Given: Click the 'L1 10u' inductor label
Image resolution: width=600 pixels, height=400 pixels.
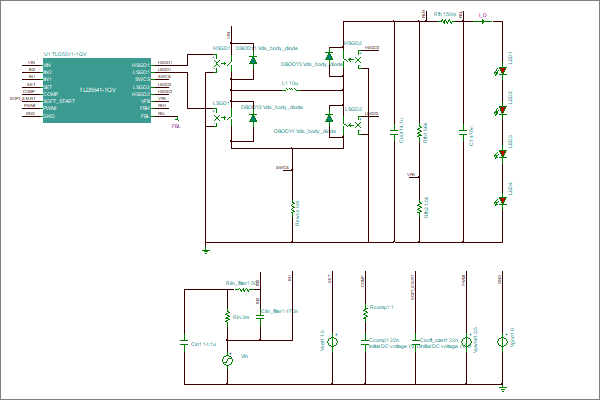Looking at the screenshot, I should coord(290,83).
